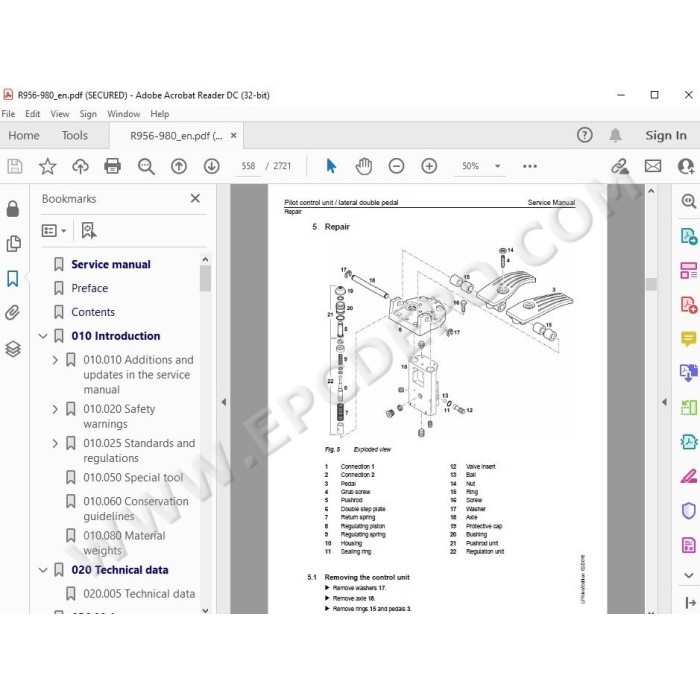Viewport: 700px width, 700px height.
Task: Open the Export PDF tool
Action: point(688,236)
